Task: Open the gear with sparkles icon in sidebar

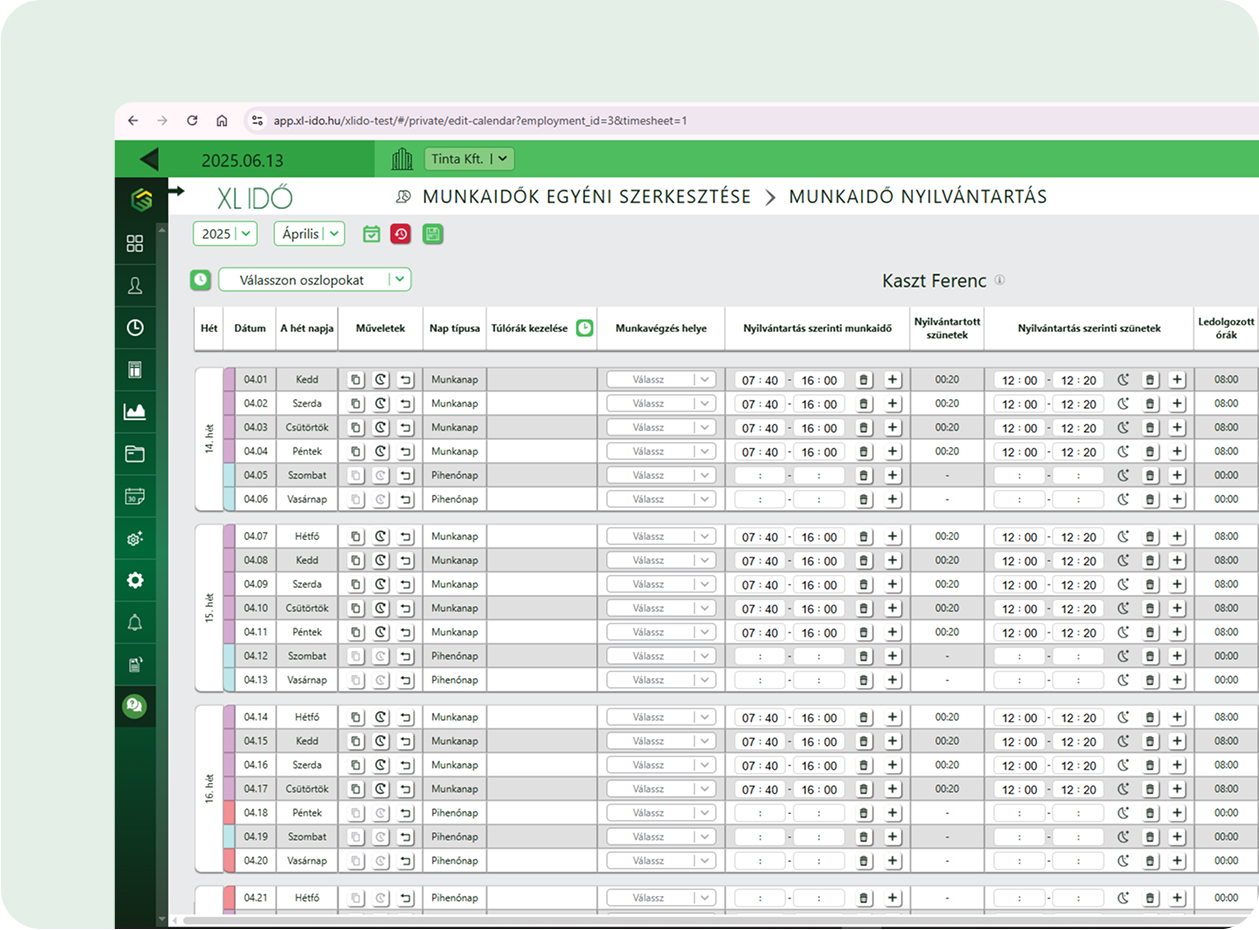Action: [135, 538]
